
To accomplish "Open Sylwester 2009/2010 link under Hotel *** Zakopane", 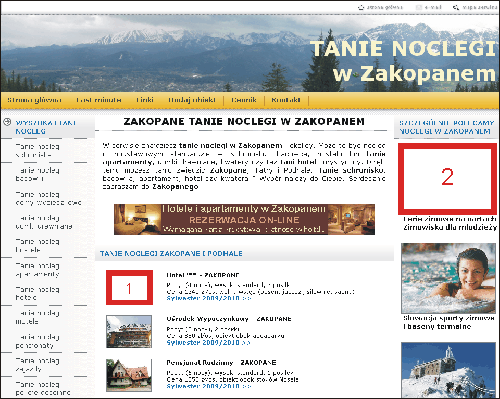I will click(x=209, y=298).
